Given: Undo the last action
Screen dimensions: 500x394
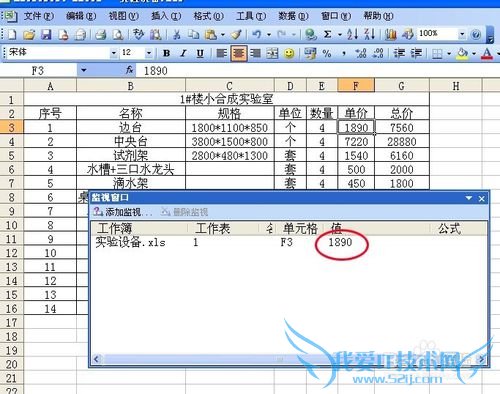Looking at the screenshot, I should click(x=257, y=34).
